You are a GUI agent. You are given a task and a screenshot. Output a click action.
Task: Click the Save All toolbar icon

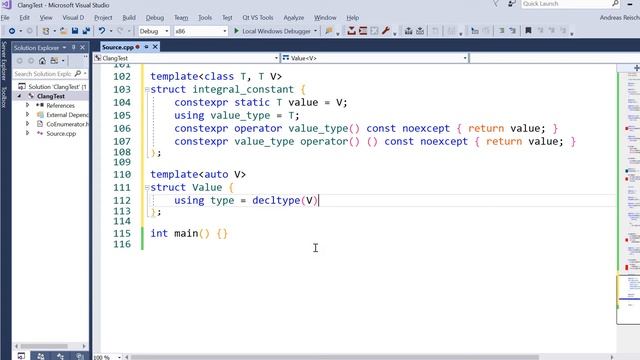tap(86, 31)
